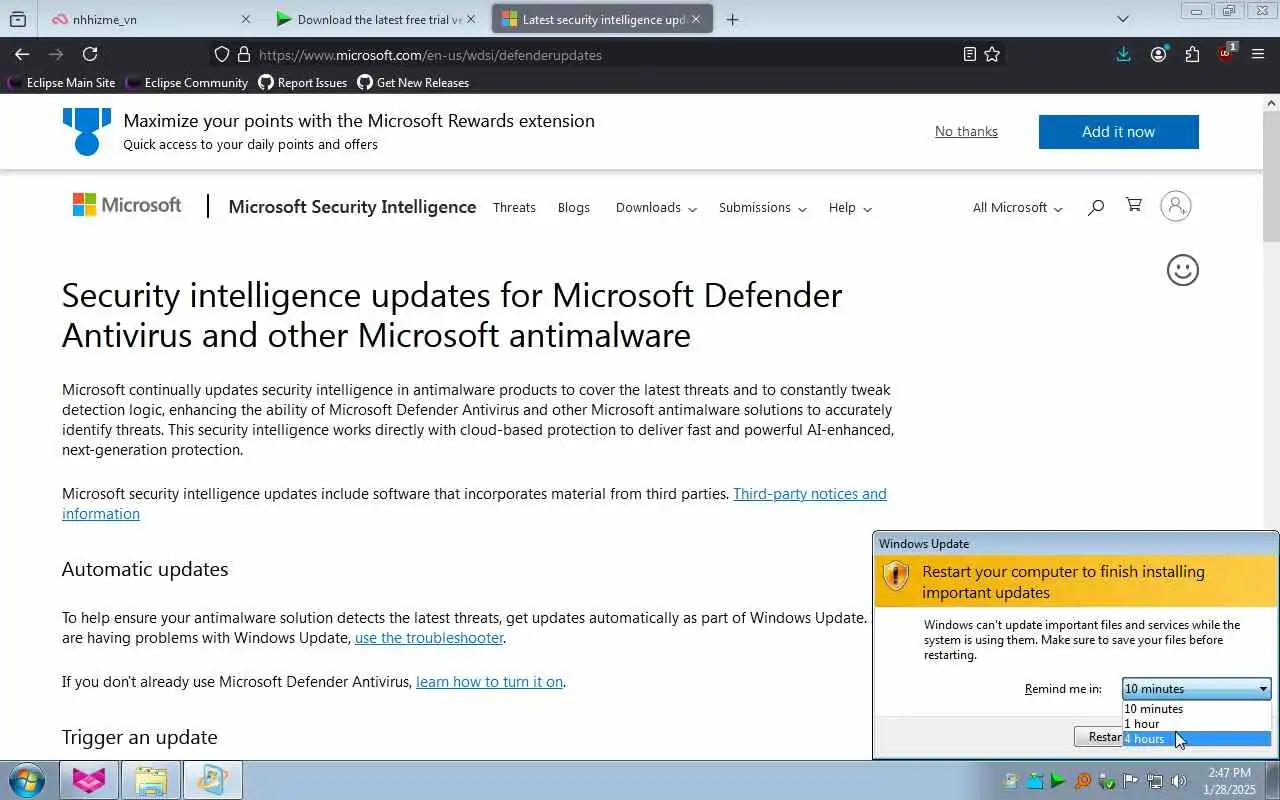This screenshot has height=800, width=1280.
Task: Open the use the troubleshooter link
Action: tap(429, 637)
